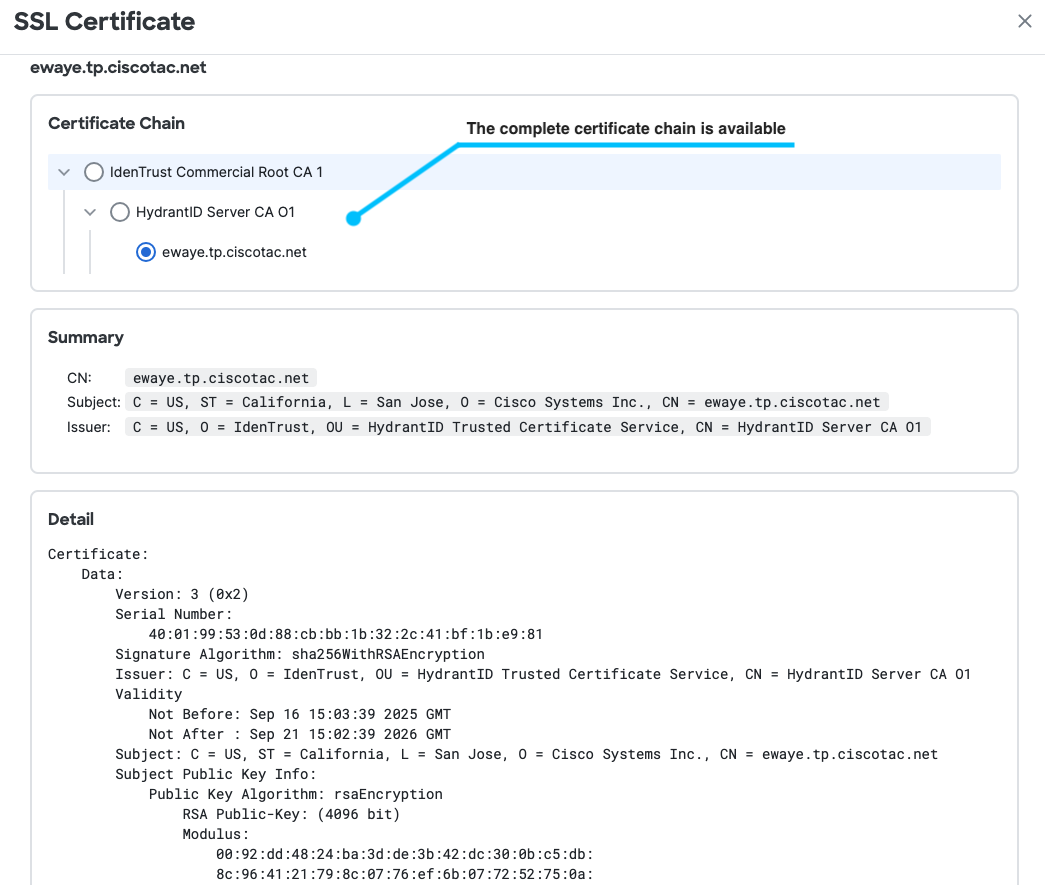Collapse the HydrantID Server CA O1 node
This screenshot has width=1045, height=885.
(x=89, y=211)
